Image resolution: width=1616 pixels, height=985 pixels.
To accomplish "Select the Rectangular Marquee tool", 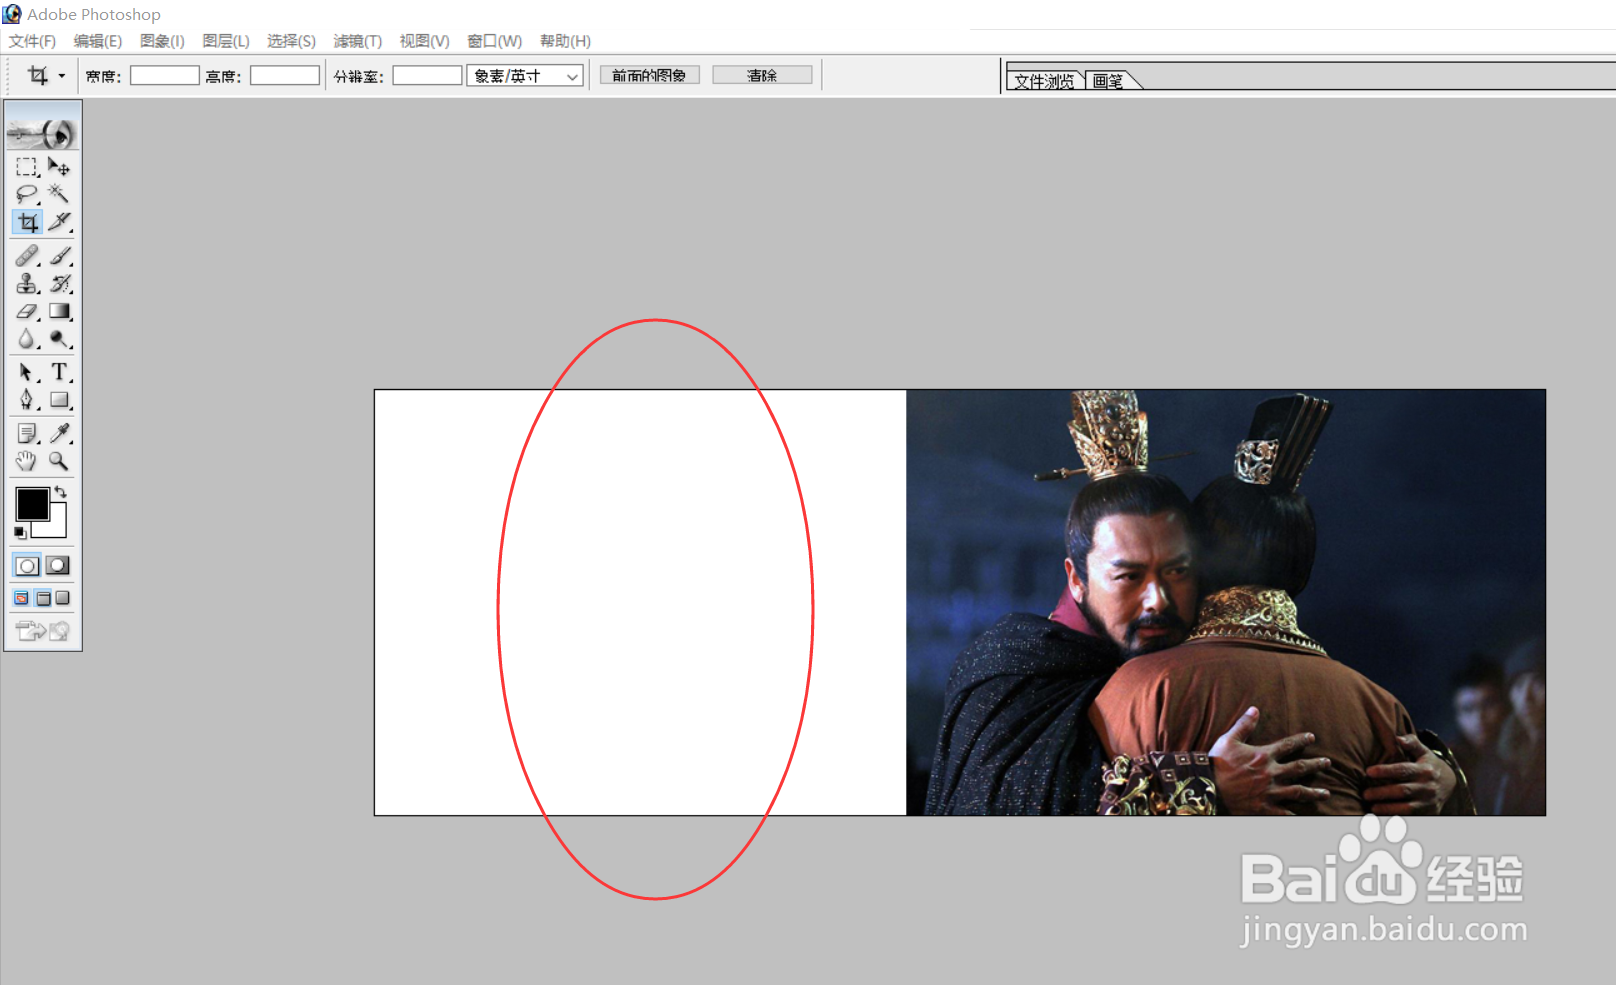I will pos(27,167).
